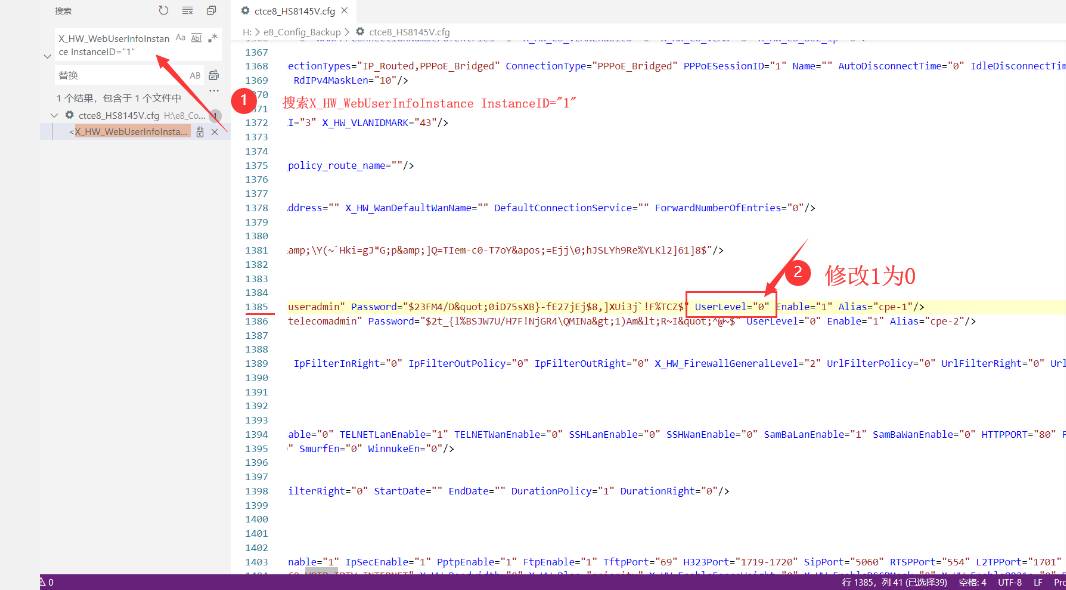Select the X_HW_WebUserInfoInstance search result match
1066x590 pixels.
pyautogui.click(x=130, y=132)
